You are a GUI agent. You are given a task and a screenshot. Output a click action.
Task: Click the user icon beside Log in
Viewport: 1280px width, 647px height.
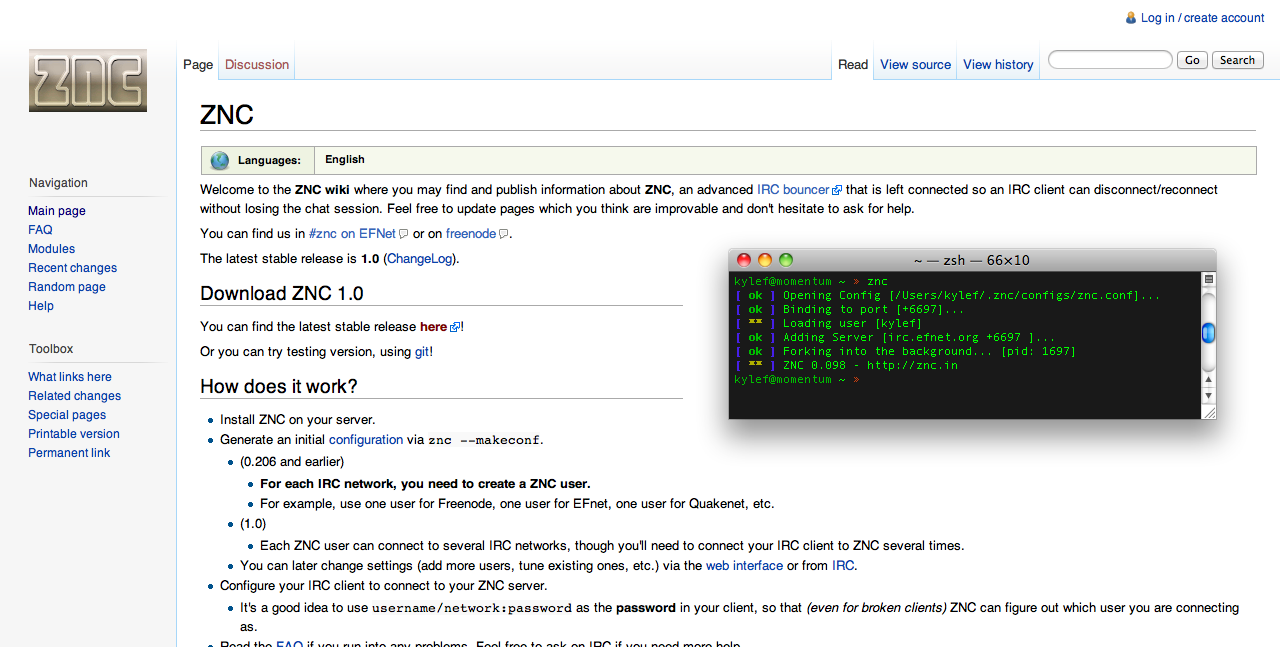(1131, 18)
